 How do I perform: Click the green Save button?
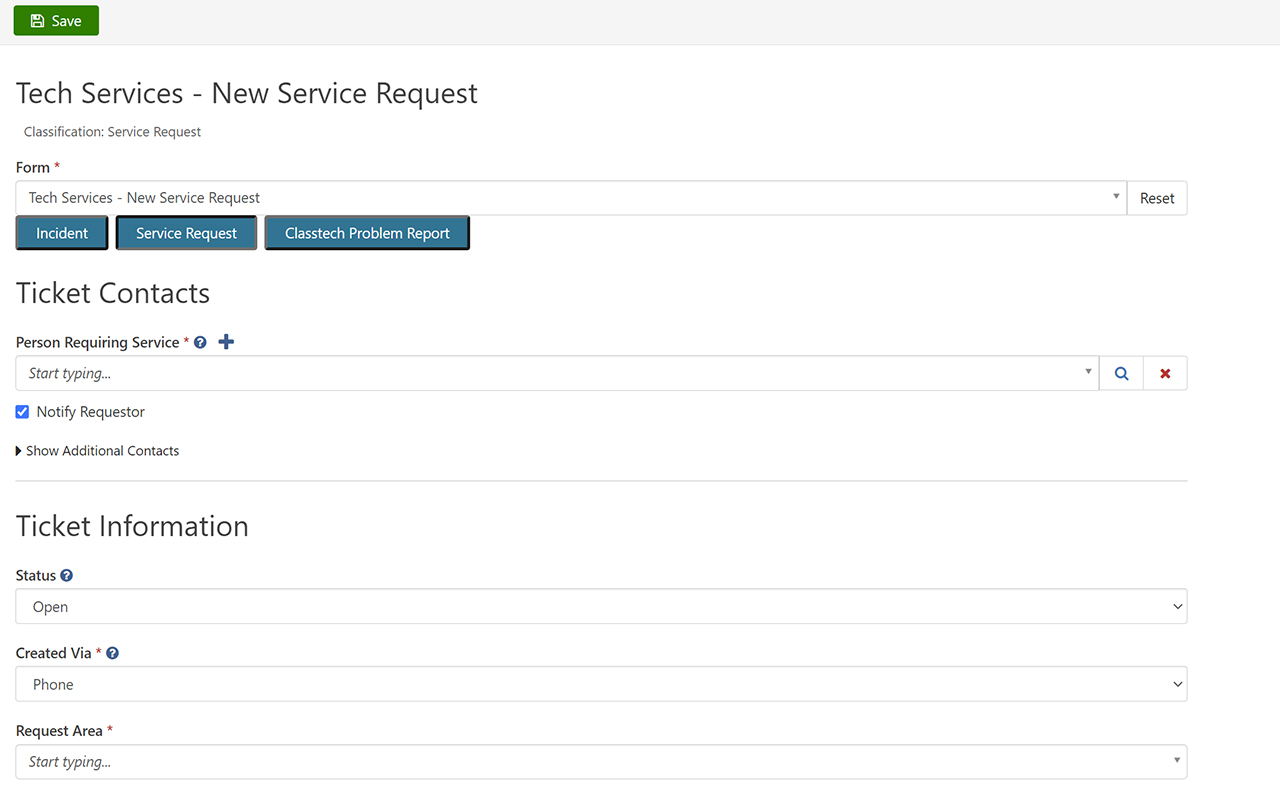(x=56, y=20)
